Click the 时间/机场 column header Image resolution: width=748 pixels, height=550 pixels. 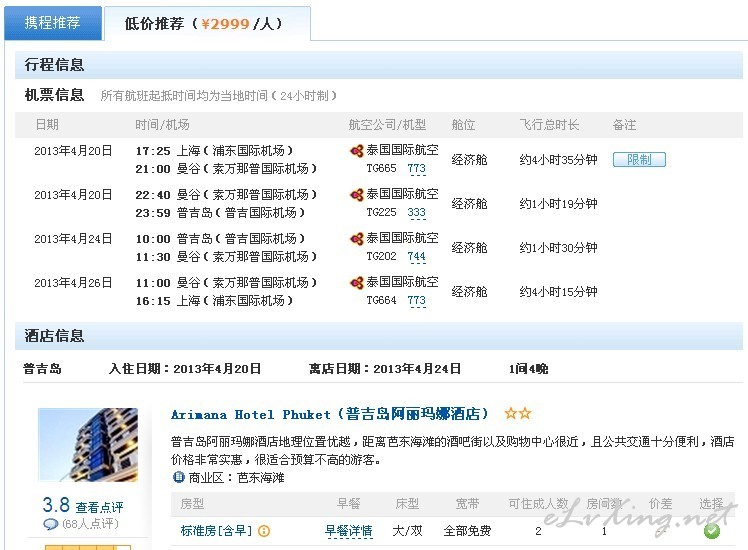pos(162,125)
